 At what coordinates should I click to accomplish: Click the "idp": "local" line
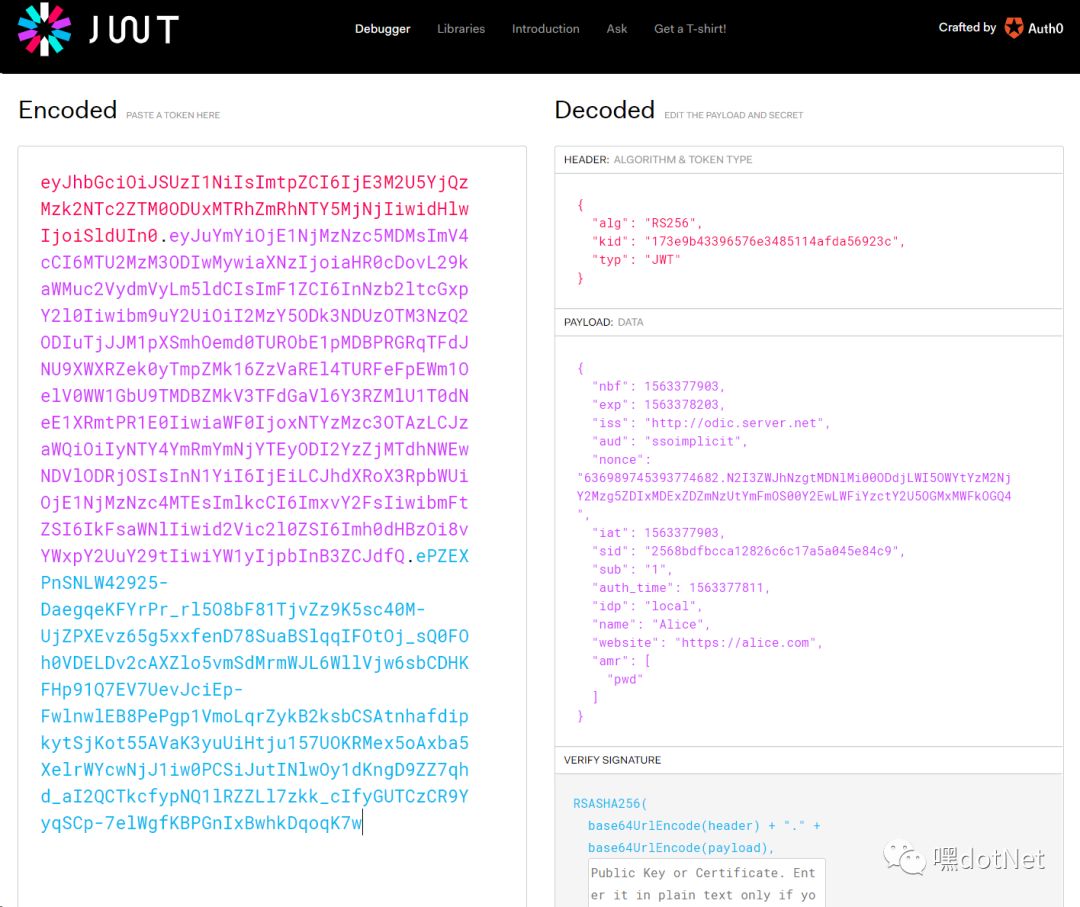(647, 606)
